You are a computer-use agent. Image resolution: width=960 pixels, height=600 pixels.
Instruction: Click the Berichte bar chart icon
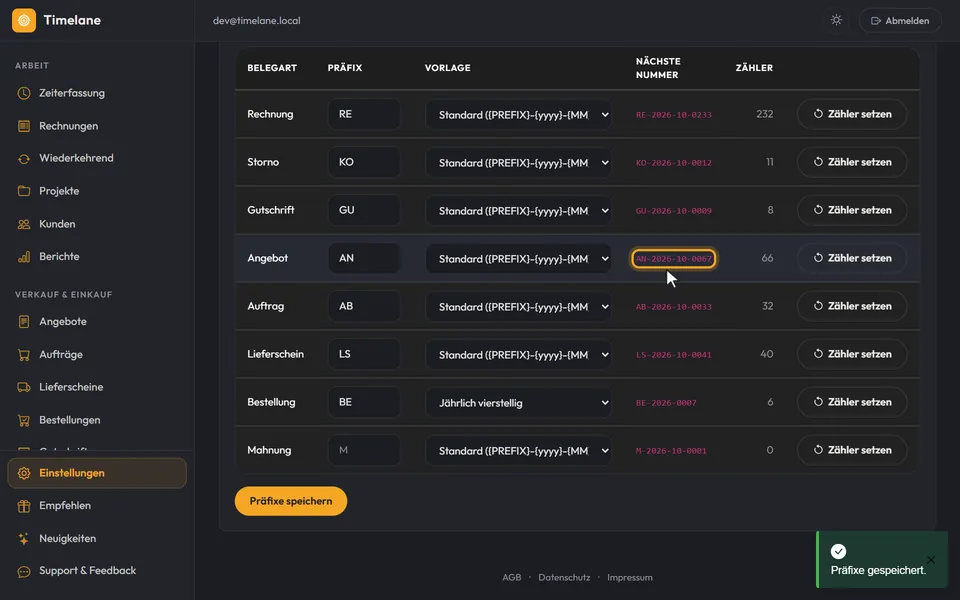point(24,257)
